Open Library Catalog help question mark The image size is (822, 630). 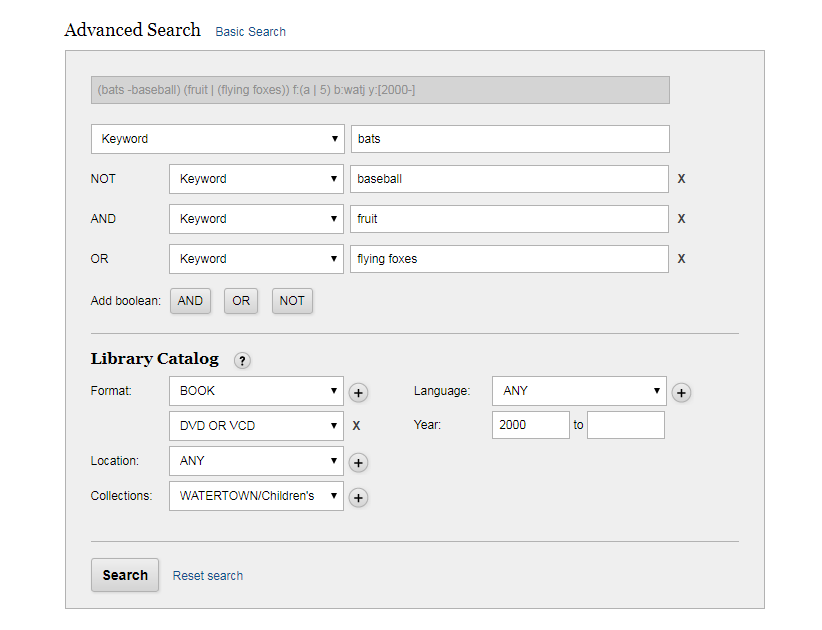tap(242, 361)
